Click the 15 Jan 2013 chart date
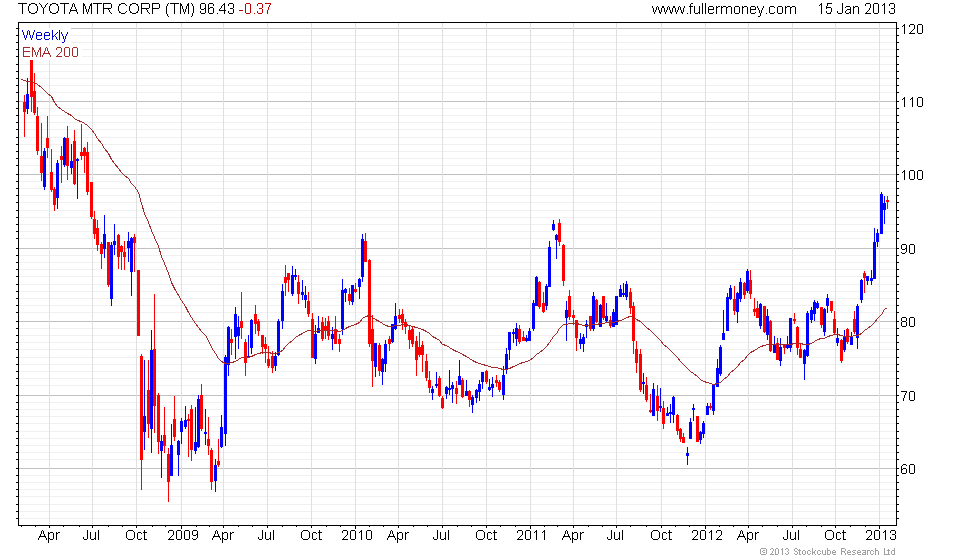The height and width of the screenshot is (560, 980). click(856, 9)
